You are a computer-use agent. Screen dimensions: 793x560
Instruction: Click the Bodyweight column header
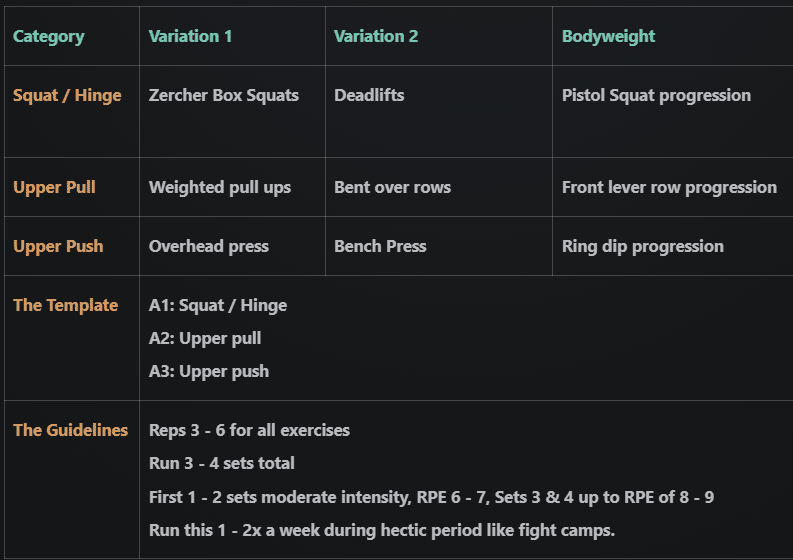(608, 36)
